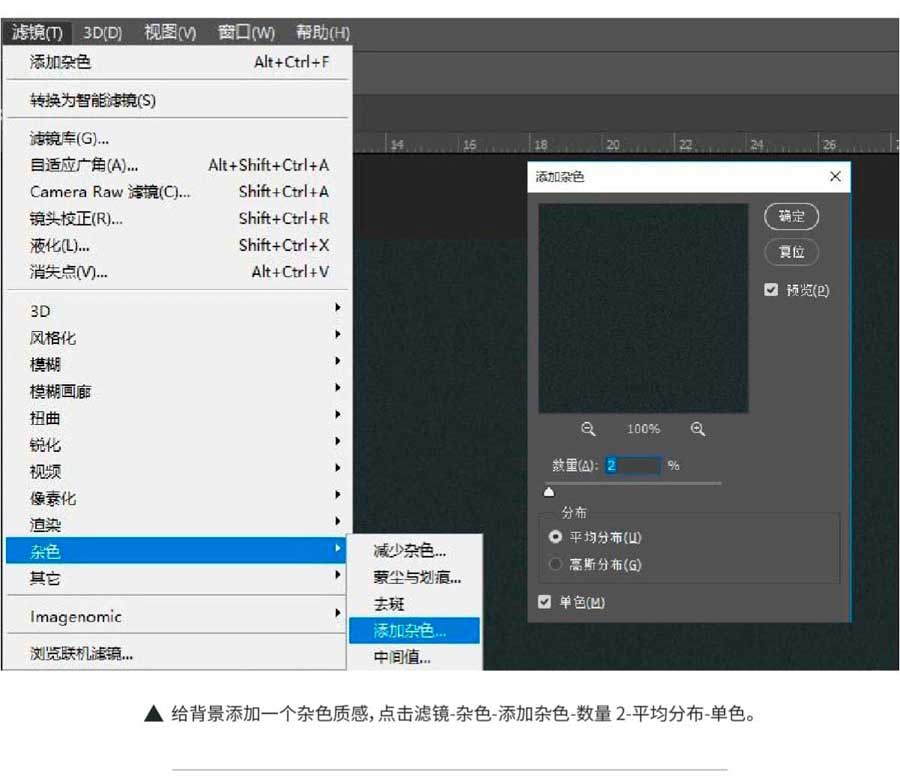900x776 pixels.
Task: Open 消失点(V)...
Action: [x=176, y=271]
